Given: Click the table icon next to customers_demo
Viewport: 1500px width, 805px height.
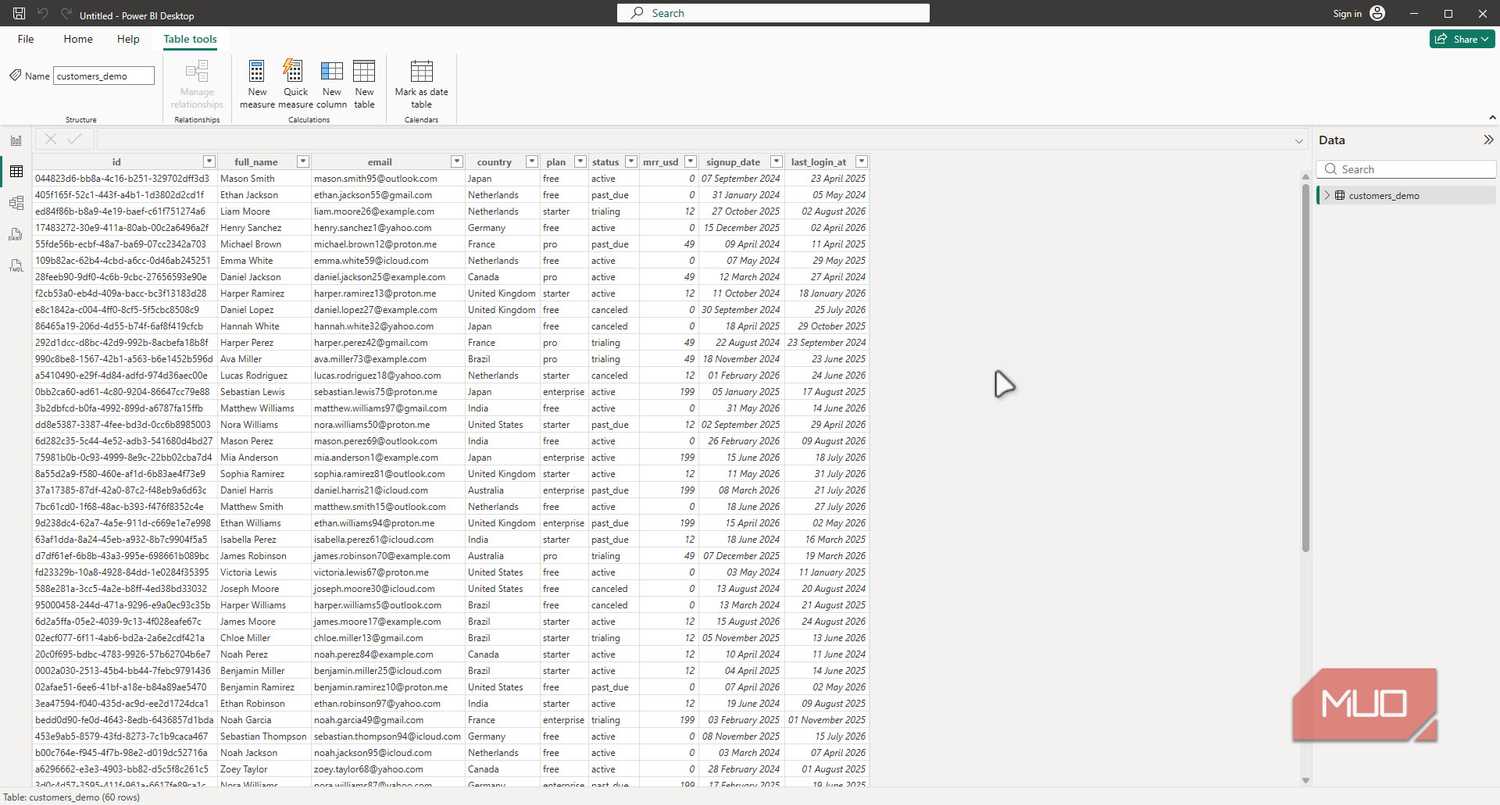Looking at the screenshot, I should pos(1340,195).
